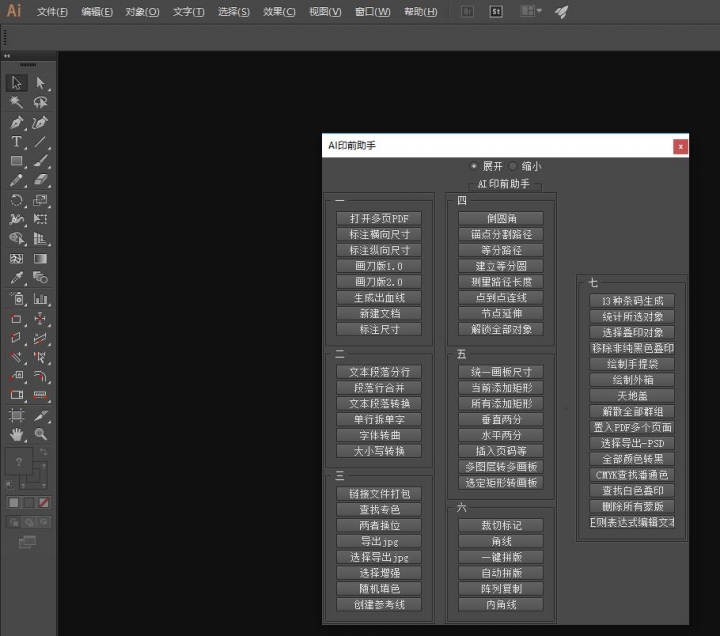
Task: Click the 倒圆角 button
Action: [501, 218]
